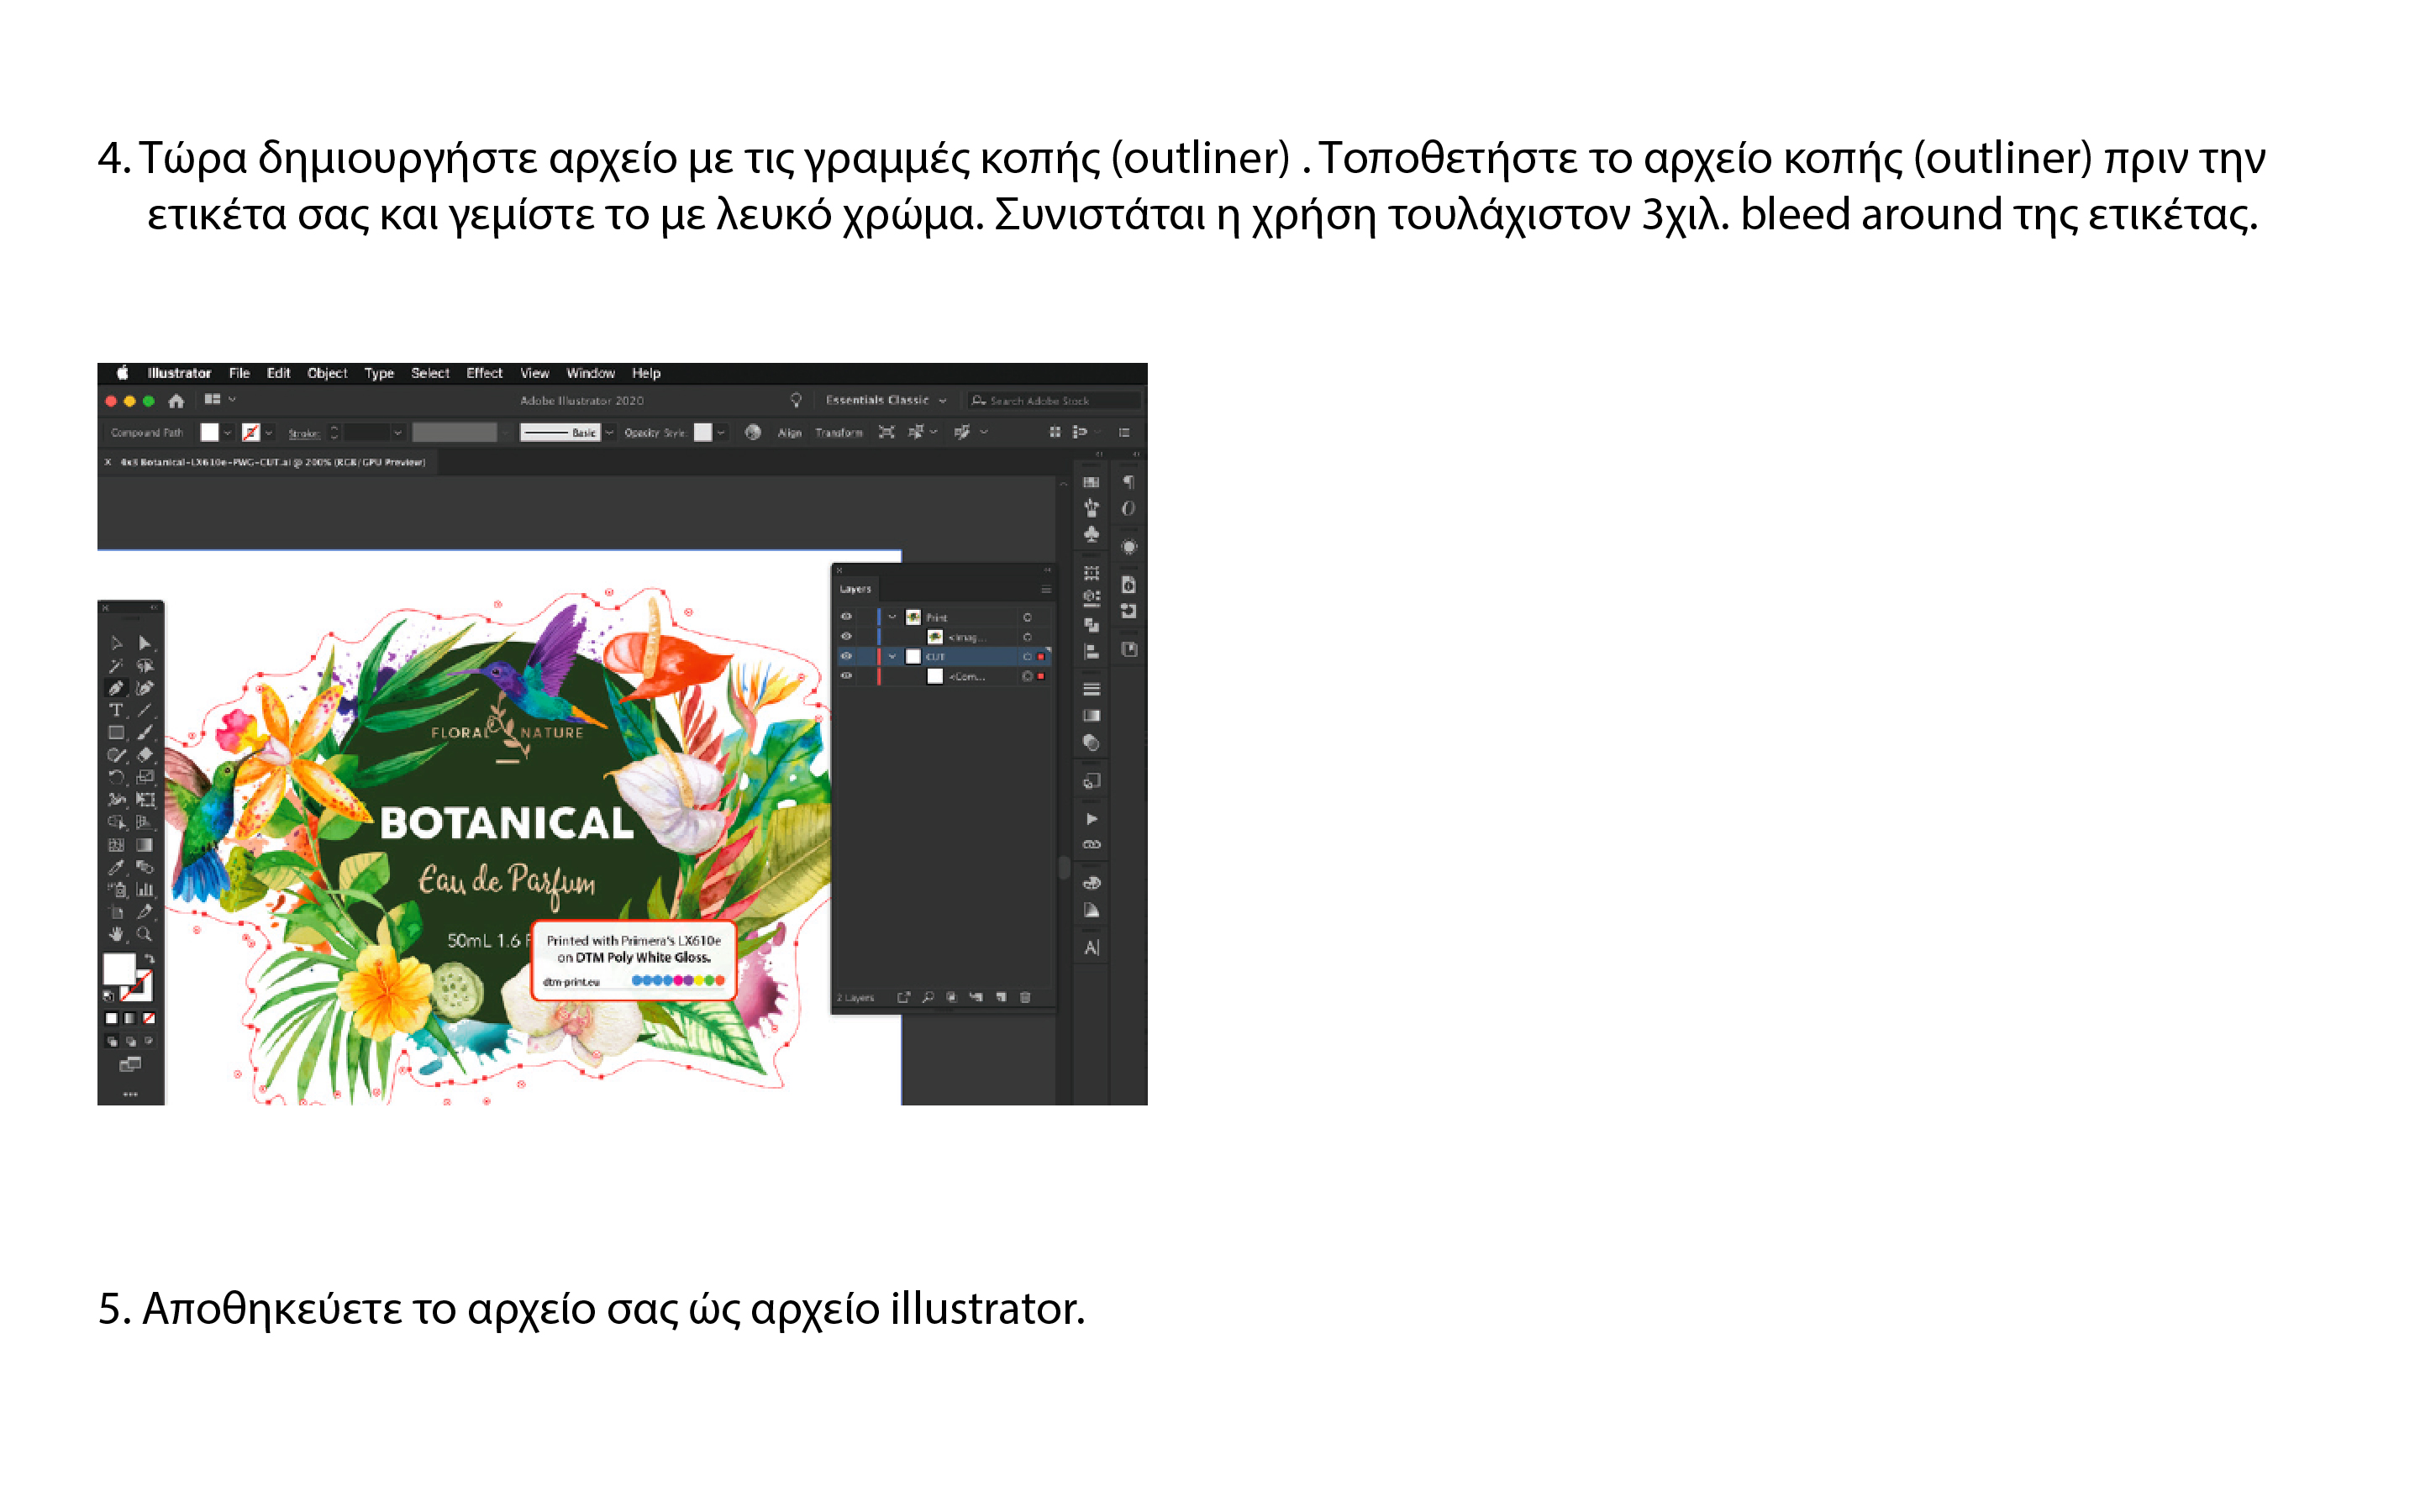Open Basic brush definition dropdown
Image resolution: width=2420 pixels, height=1512 pixels.
coord(609,433)
